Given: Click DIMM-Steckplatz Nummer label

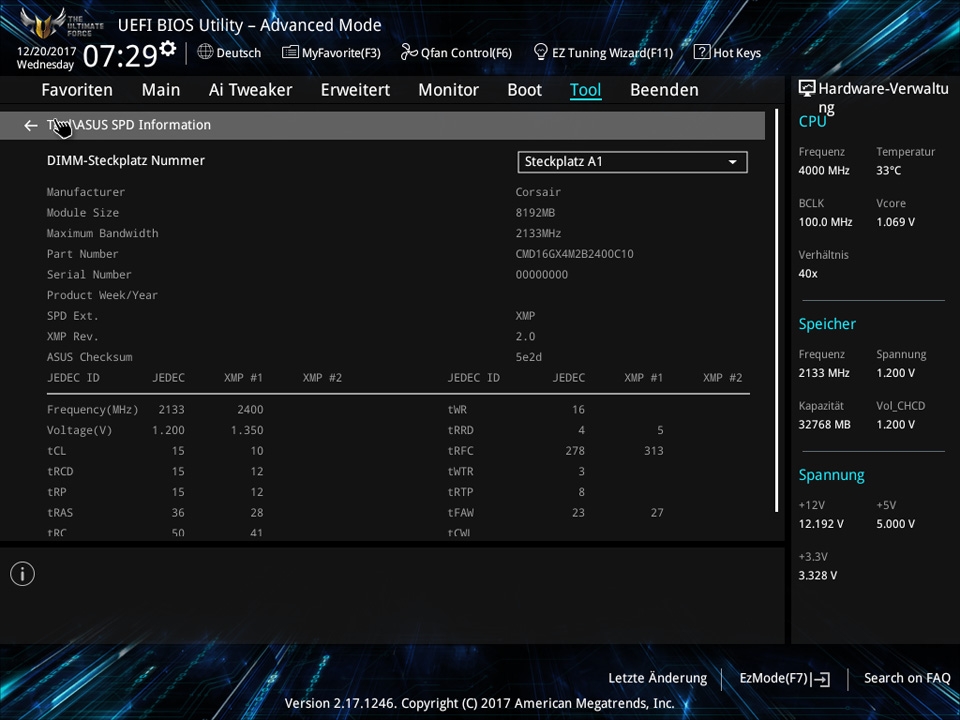Looking at the screenshot, I should coord(126,160).
